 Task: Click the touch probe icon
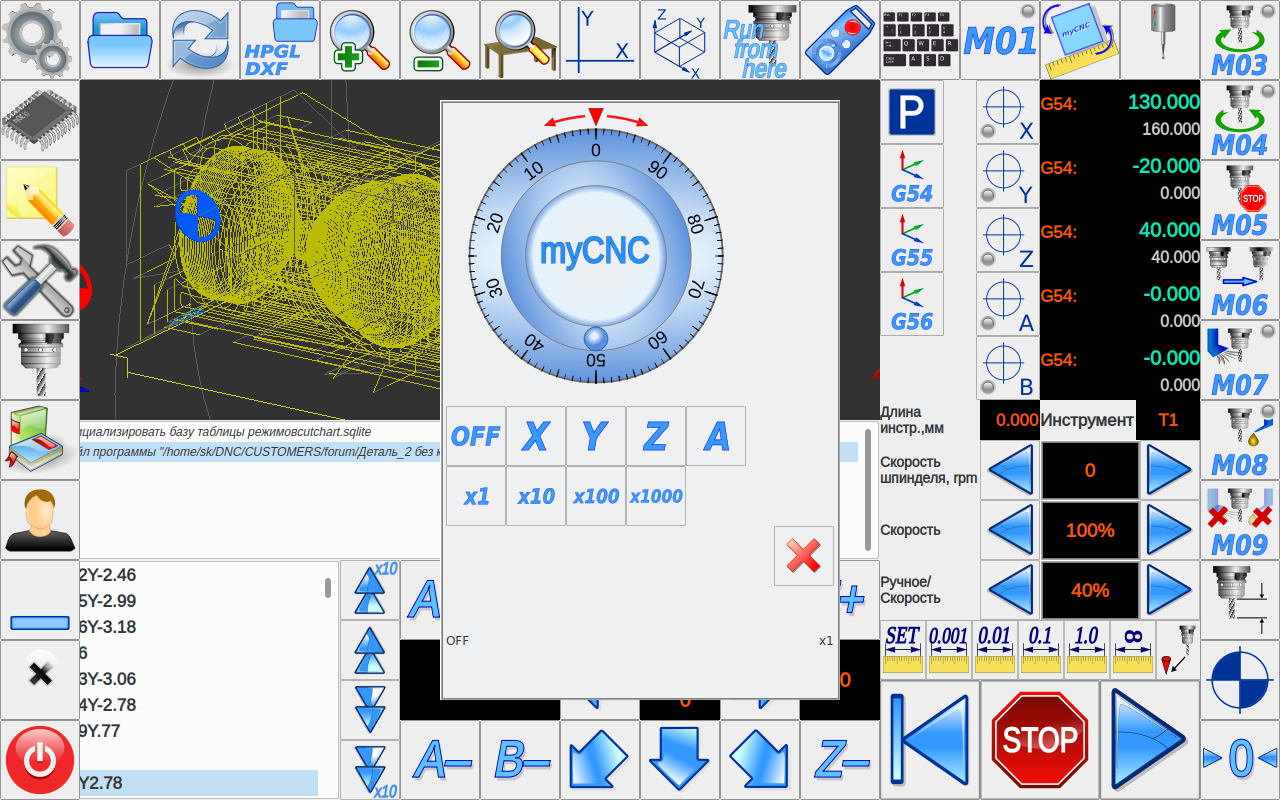pos(1160,40)
